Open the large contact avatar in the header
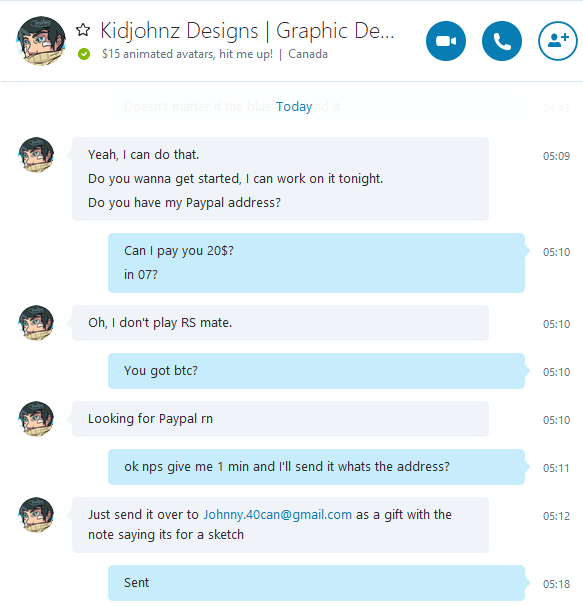 click(x=41, y=41)
